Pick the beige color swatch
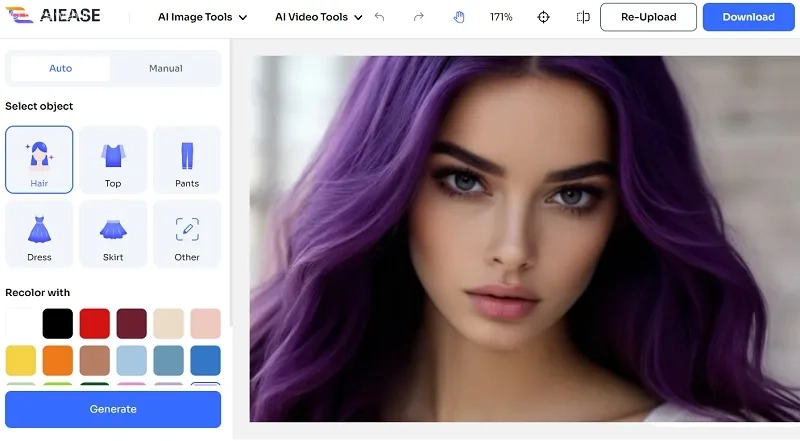The width and height of the screenshot is (800, 441). pyautogui.click(x=168, y=324)
